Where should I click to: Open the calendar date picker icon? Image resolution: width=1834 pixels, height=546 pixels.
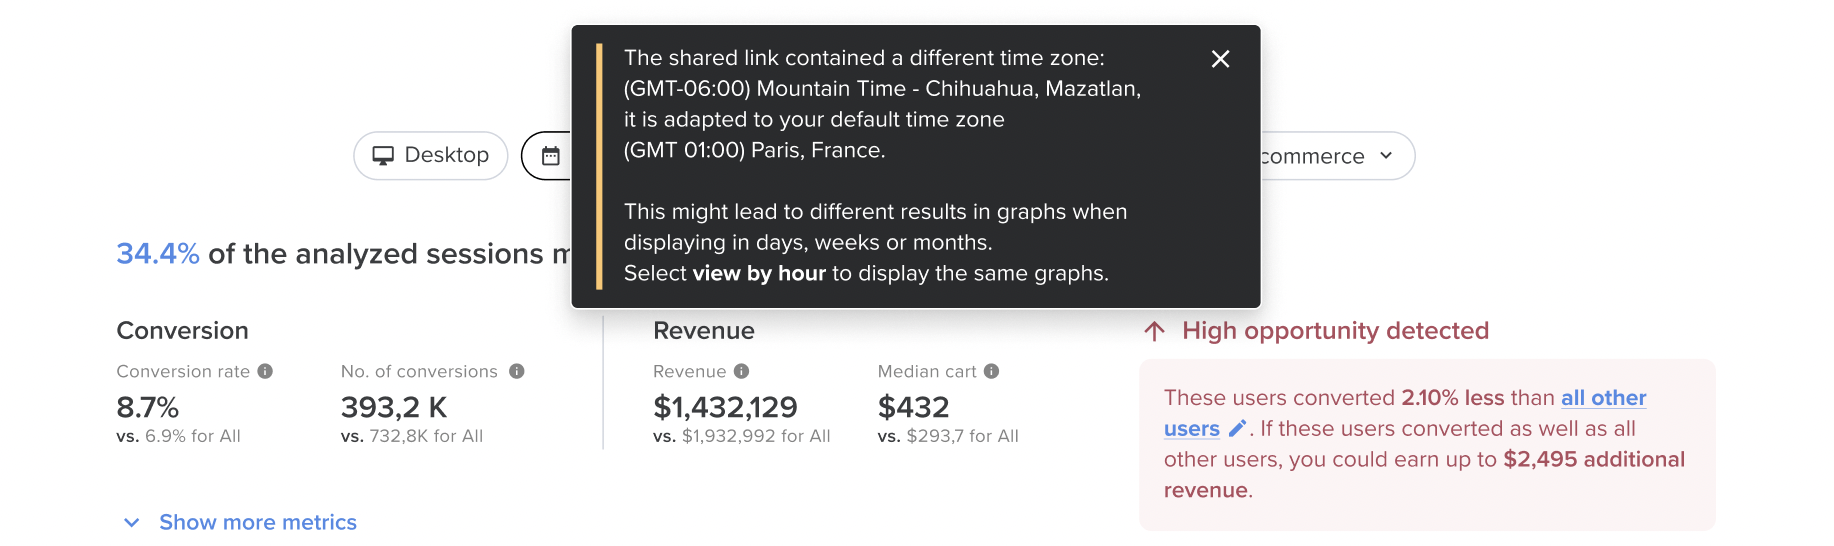[x=551, y=156]
